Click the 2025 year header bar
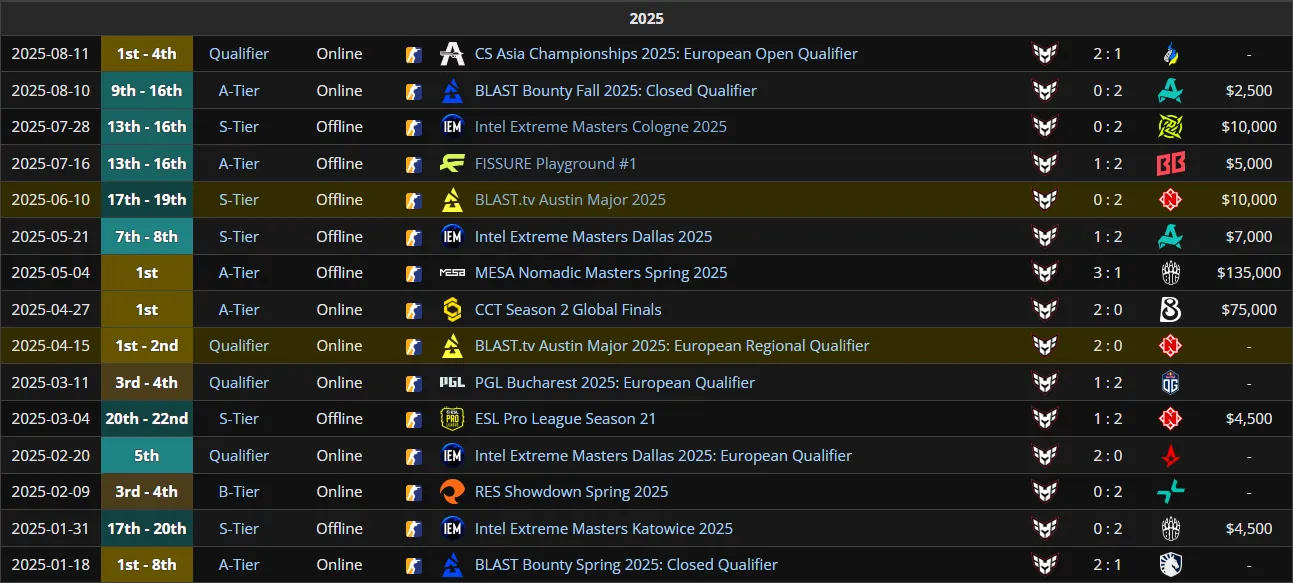 pos(646,18)
